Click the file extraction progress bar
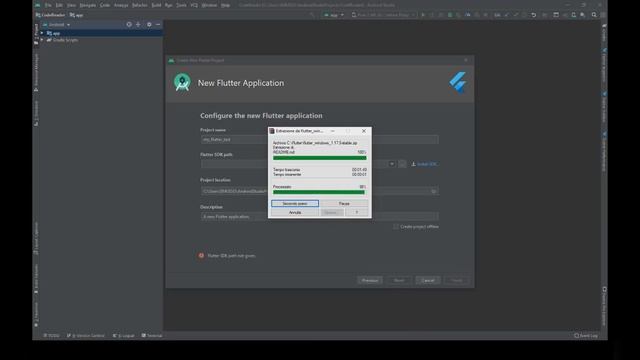Viewport: 640px width, 360px height. pos(320,158)
